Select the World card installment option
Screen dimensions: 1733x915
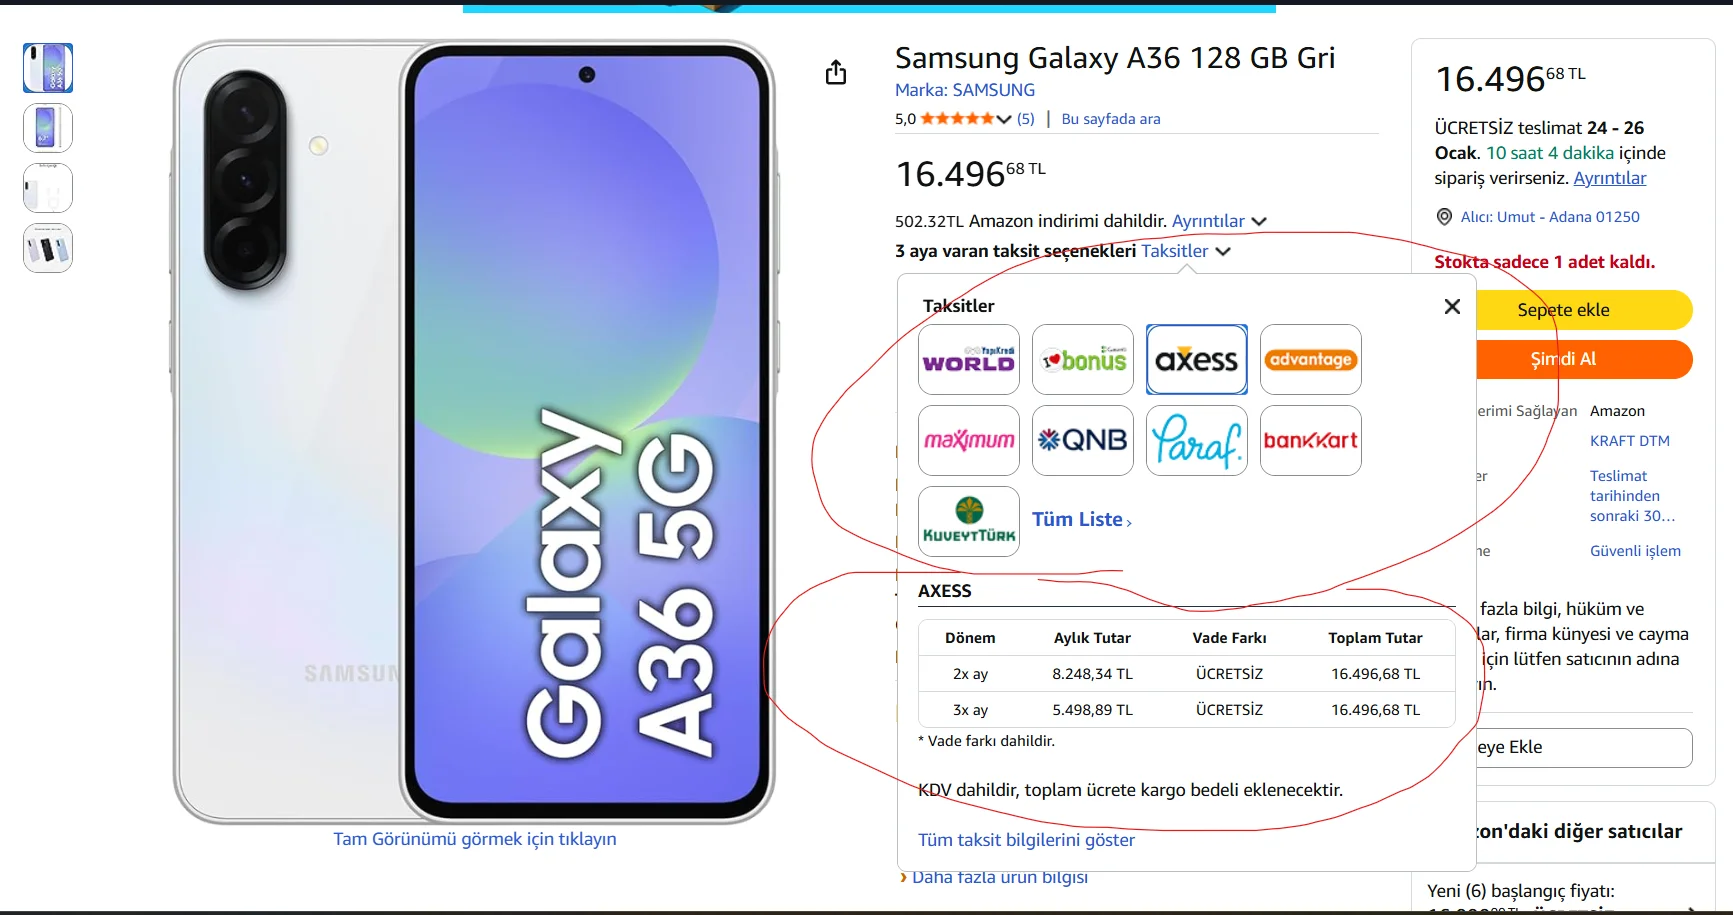coord(969,360)
